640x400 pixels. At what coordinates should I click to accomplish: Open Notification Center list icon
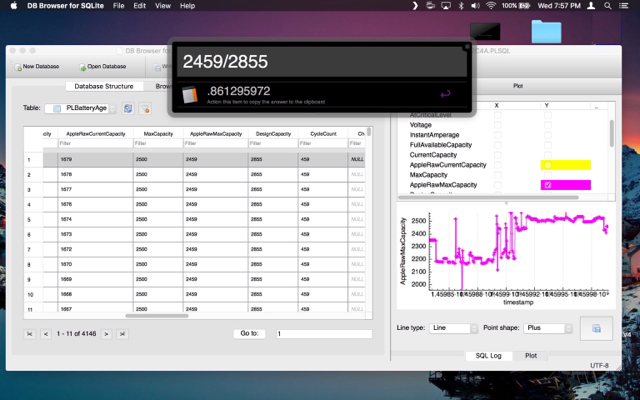pyautogui.click(x=624, y=6)
